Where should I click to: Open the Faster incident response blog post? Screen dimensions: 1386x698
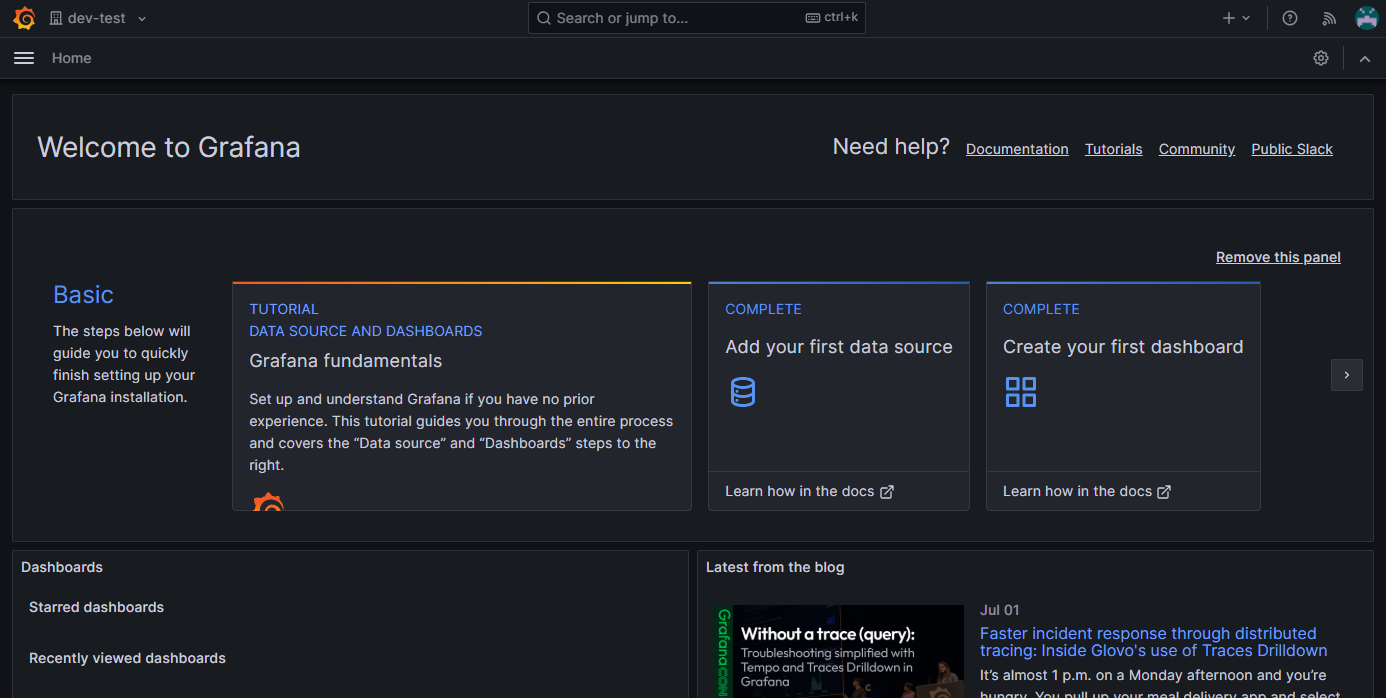point(1153,642)
